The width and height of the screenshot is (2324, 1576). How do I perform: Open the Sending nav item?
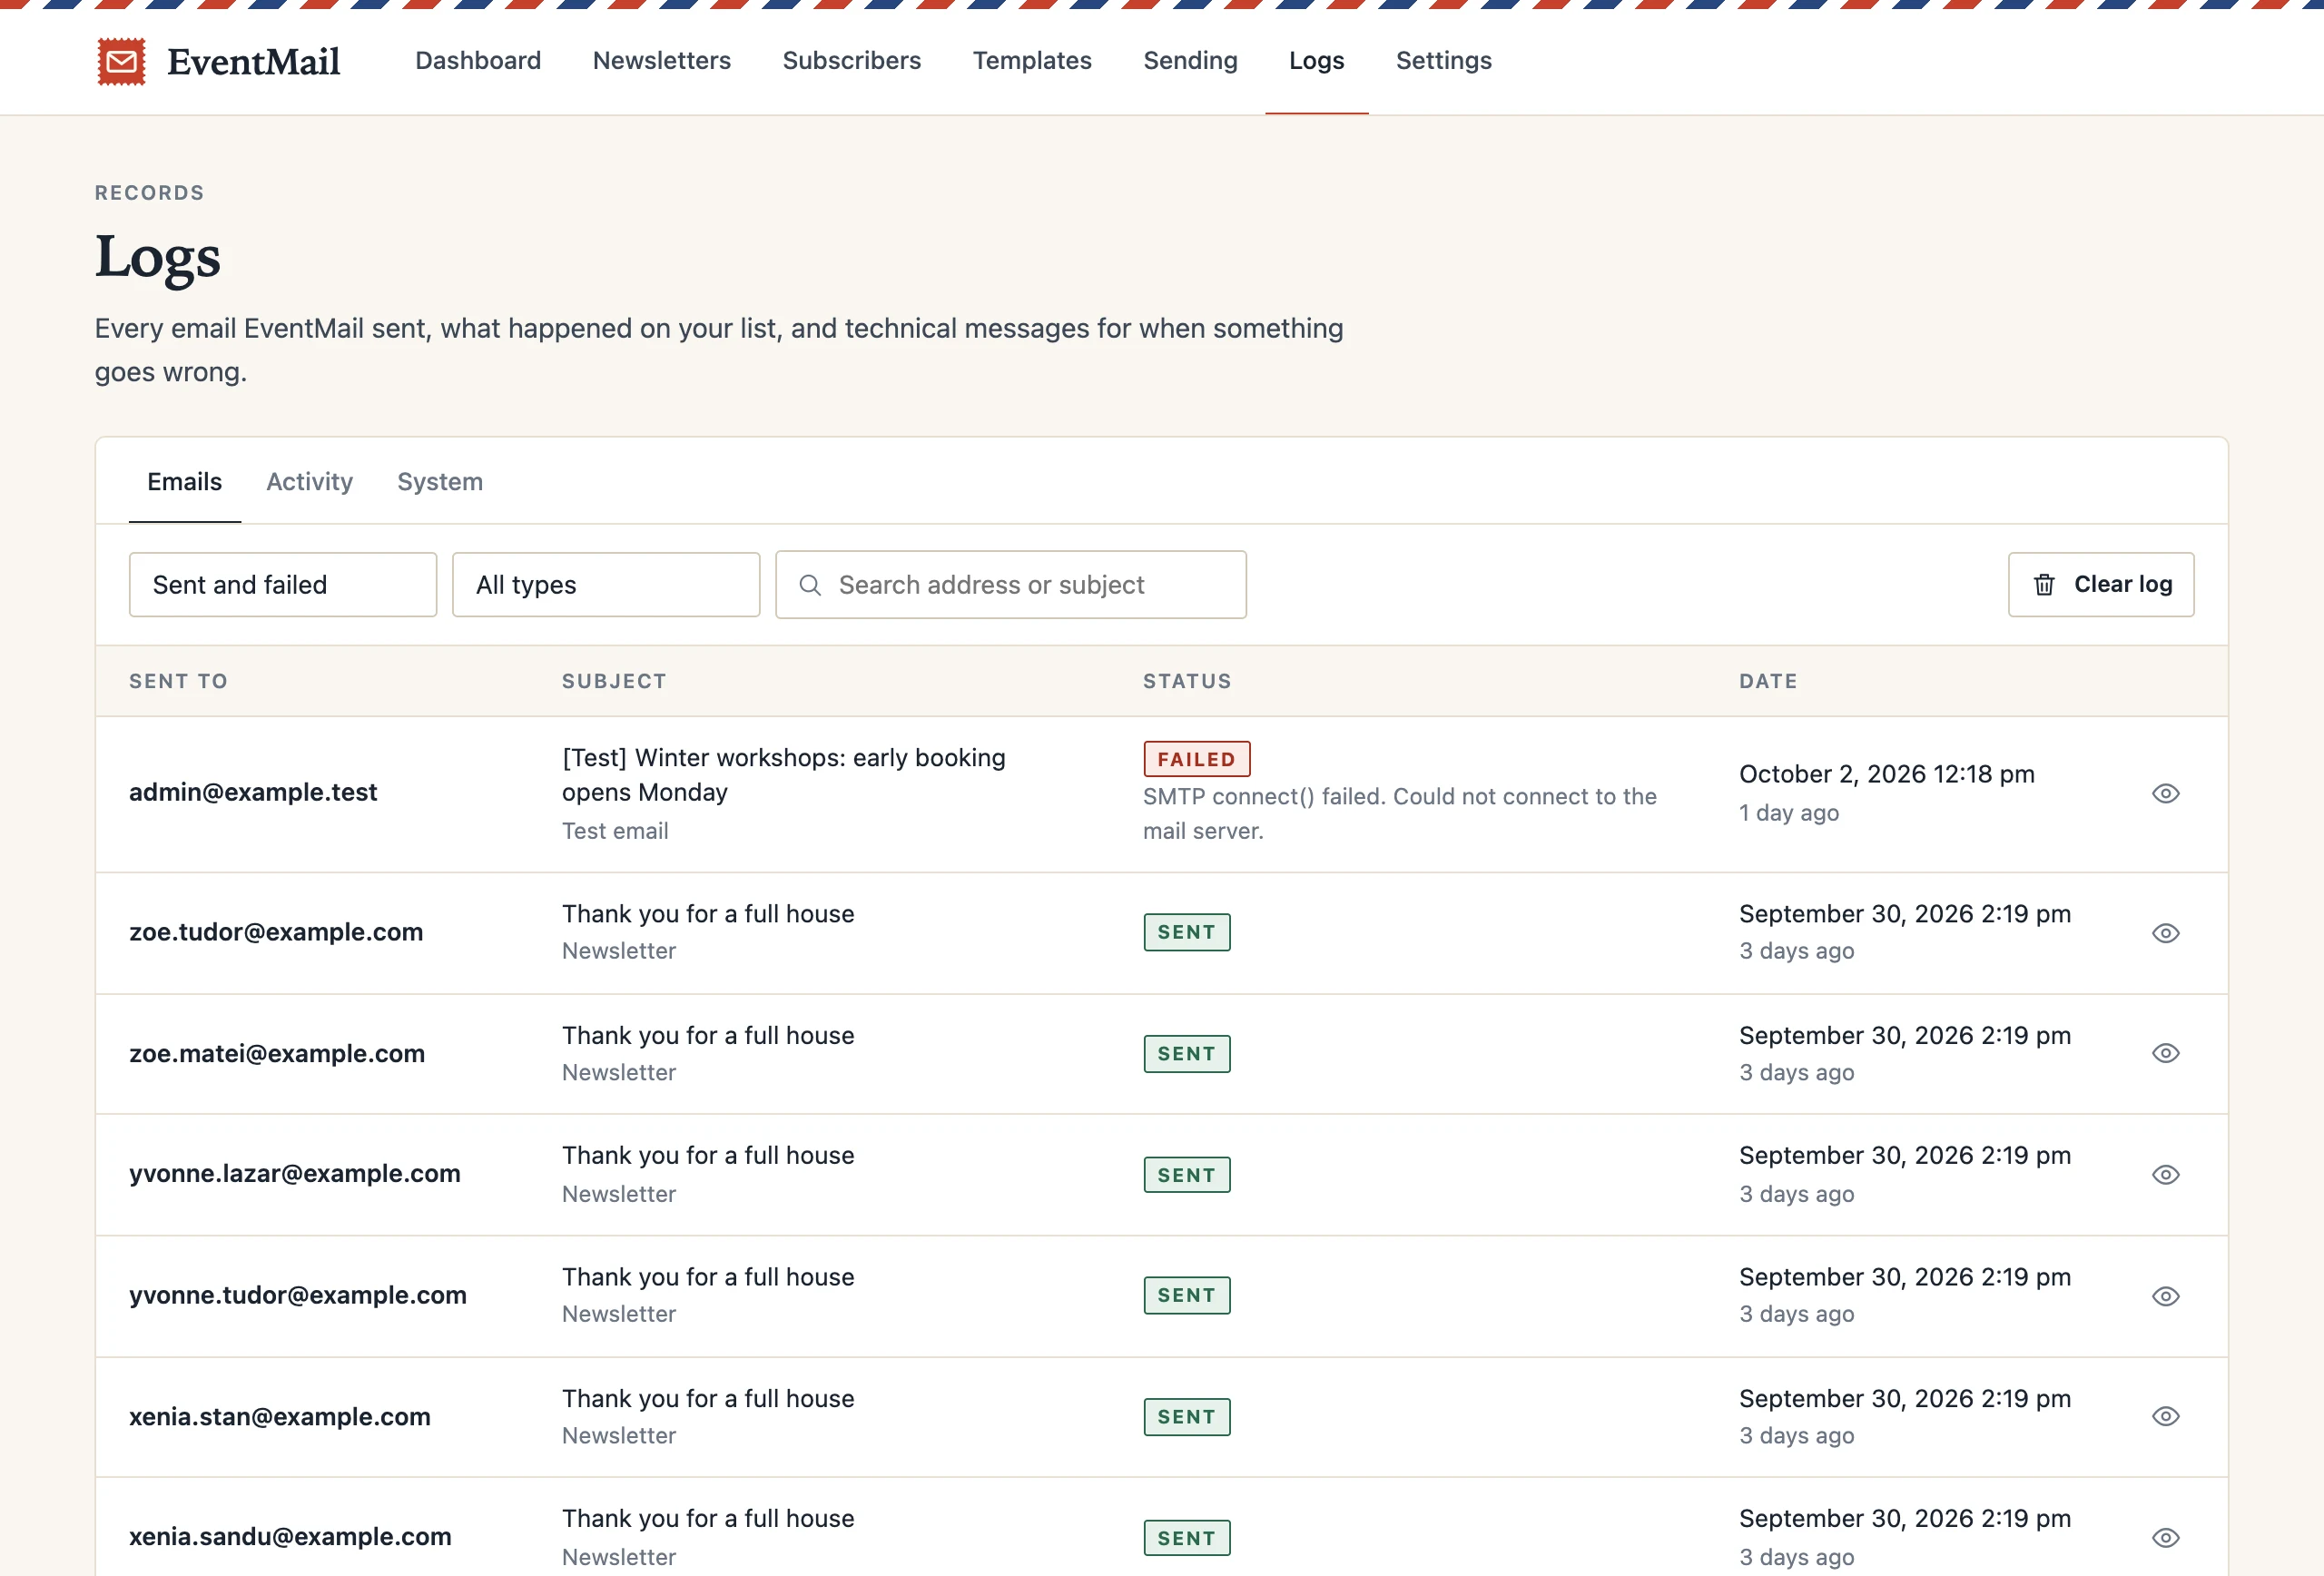1190,61
